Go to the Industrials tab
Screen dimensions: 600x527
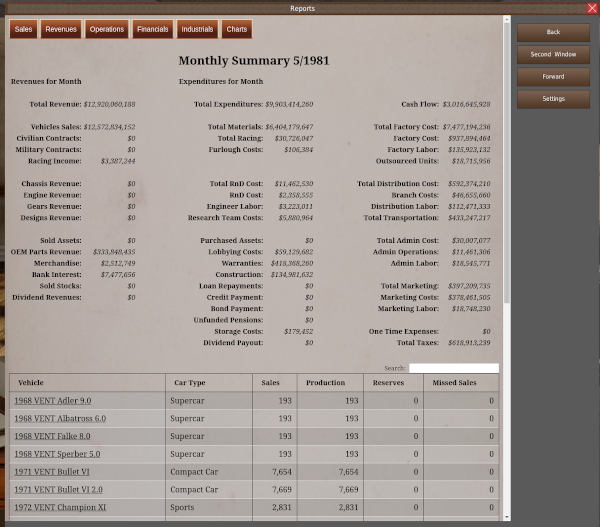(x=197, y=30)
